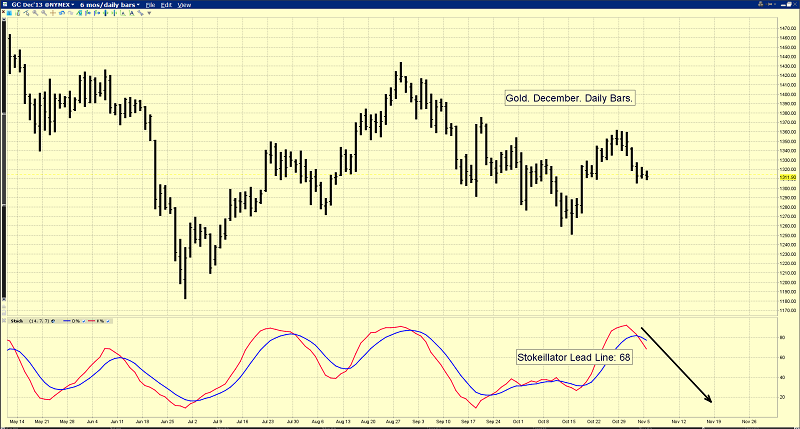Click the red K% line color swatch
Screen dimensions: 800x429
[x=91, y=321]
